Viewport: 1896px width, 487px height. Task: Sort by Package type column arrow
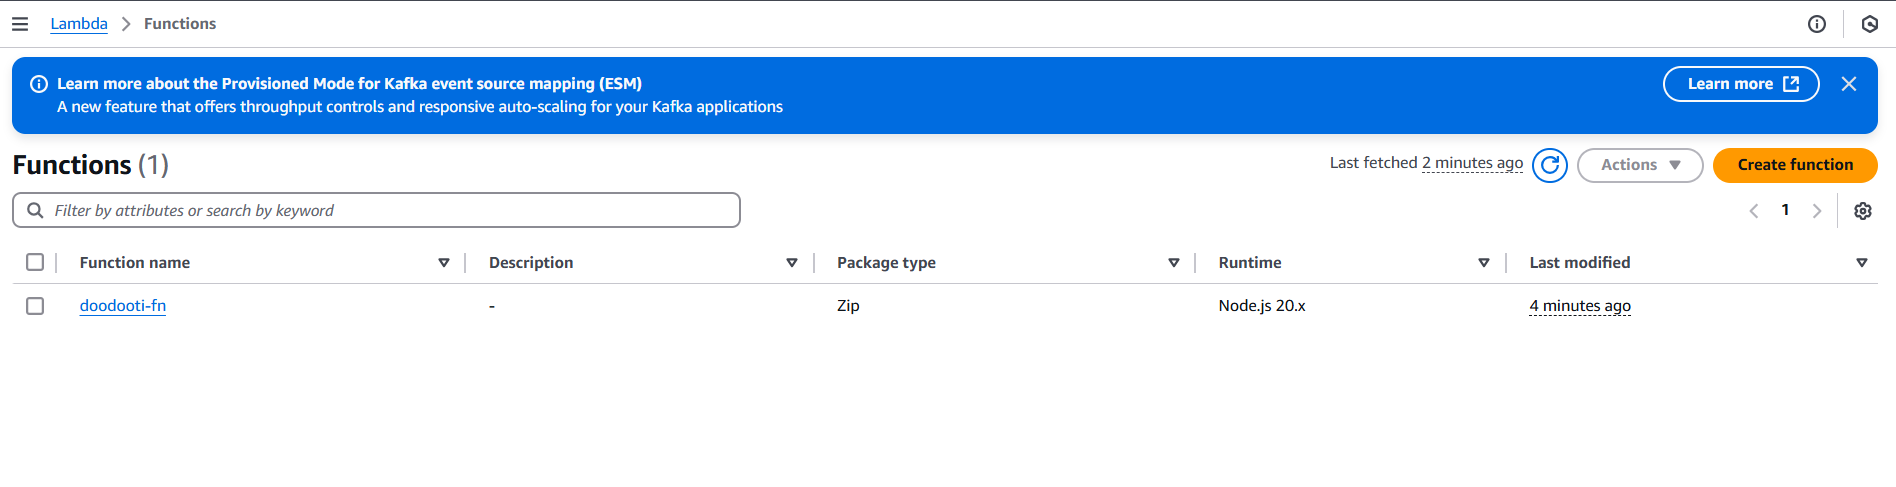[1174, 263]
